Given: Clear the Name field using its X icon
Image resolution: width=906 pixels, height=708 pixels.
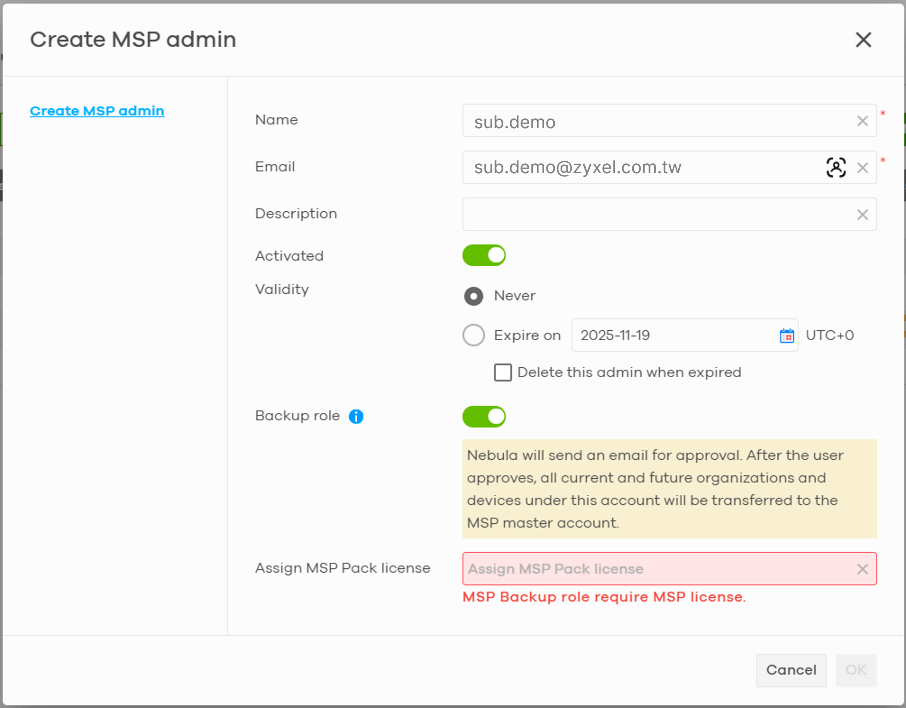Looking at the screenshot, I should (862, 120).
